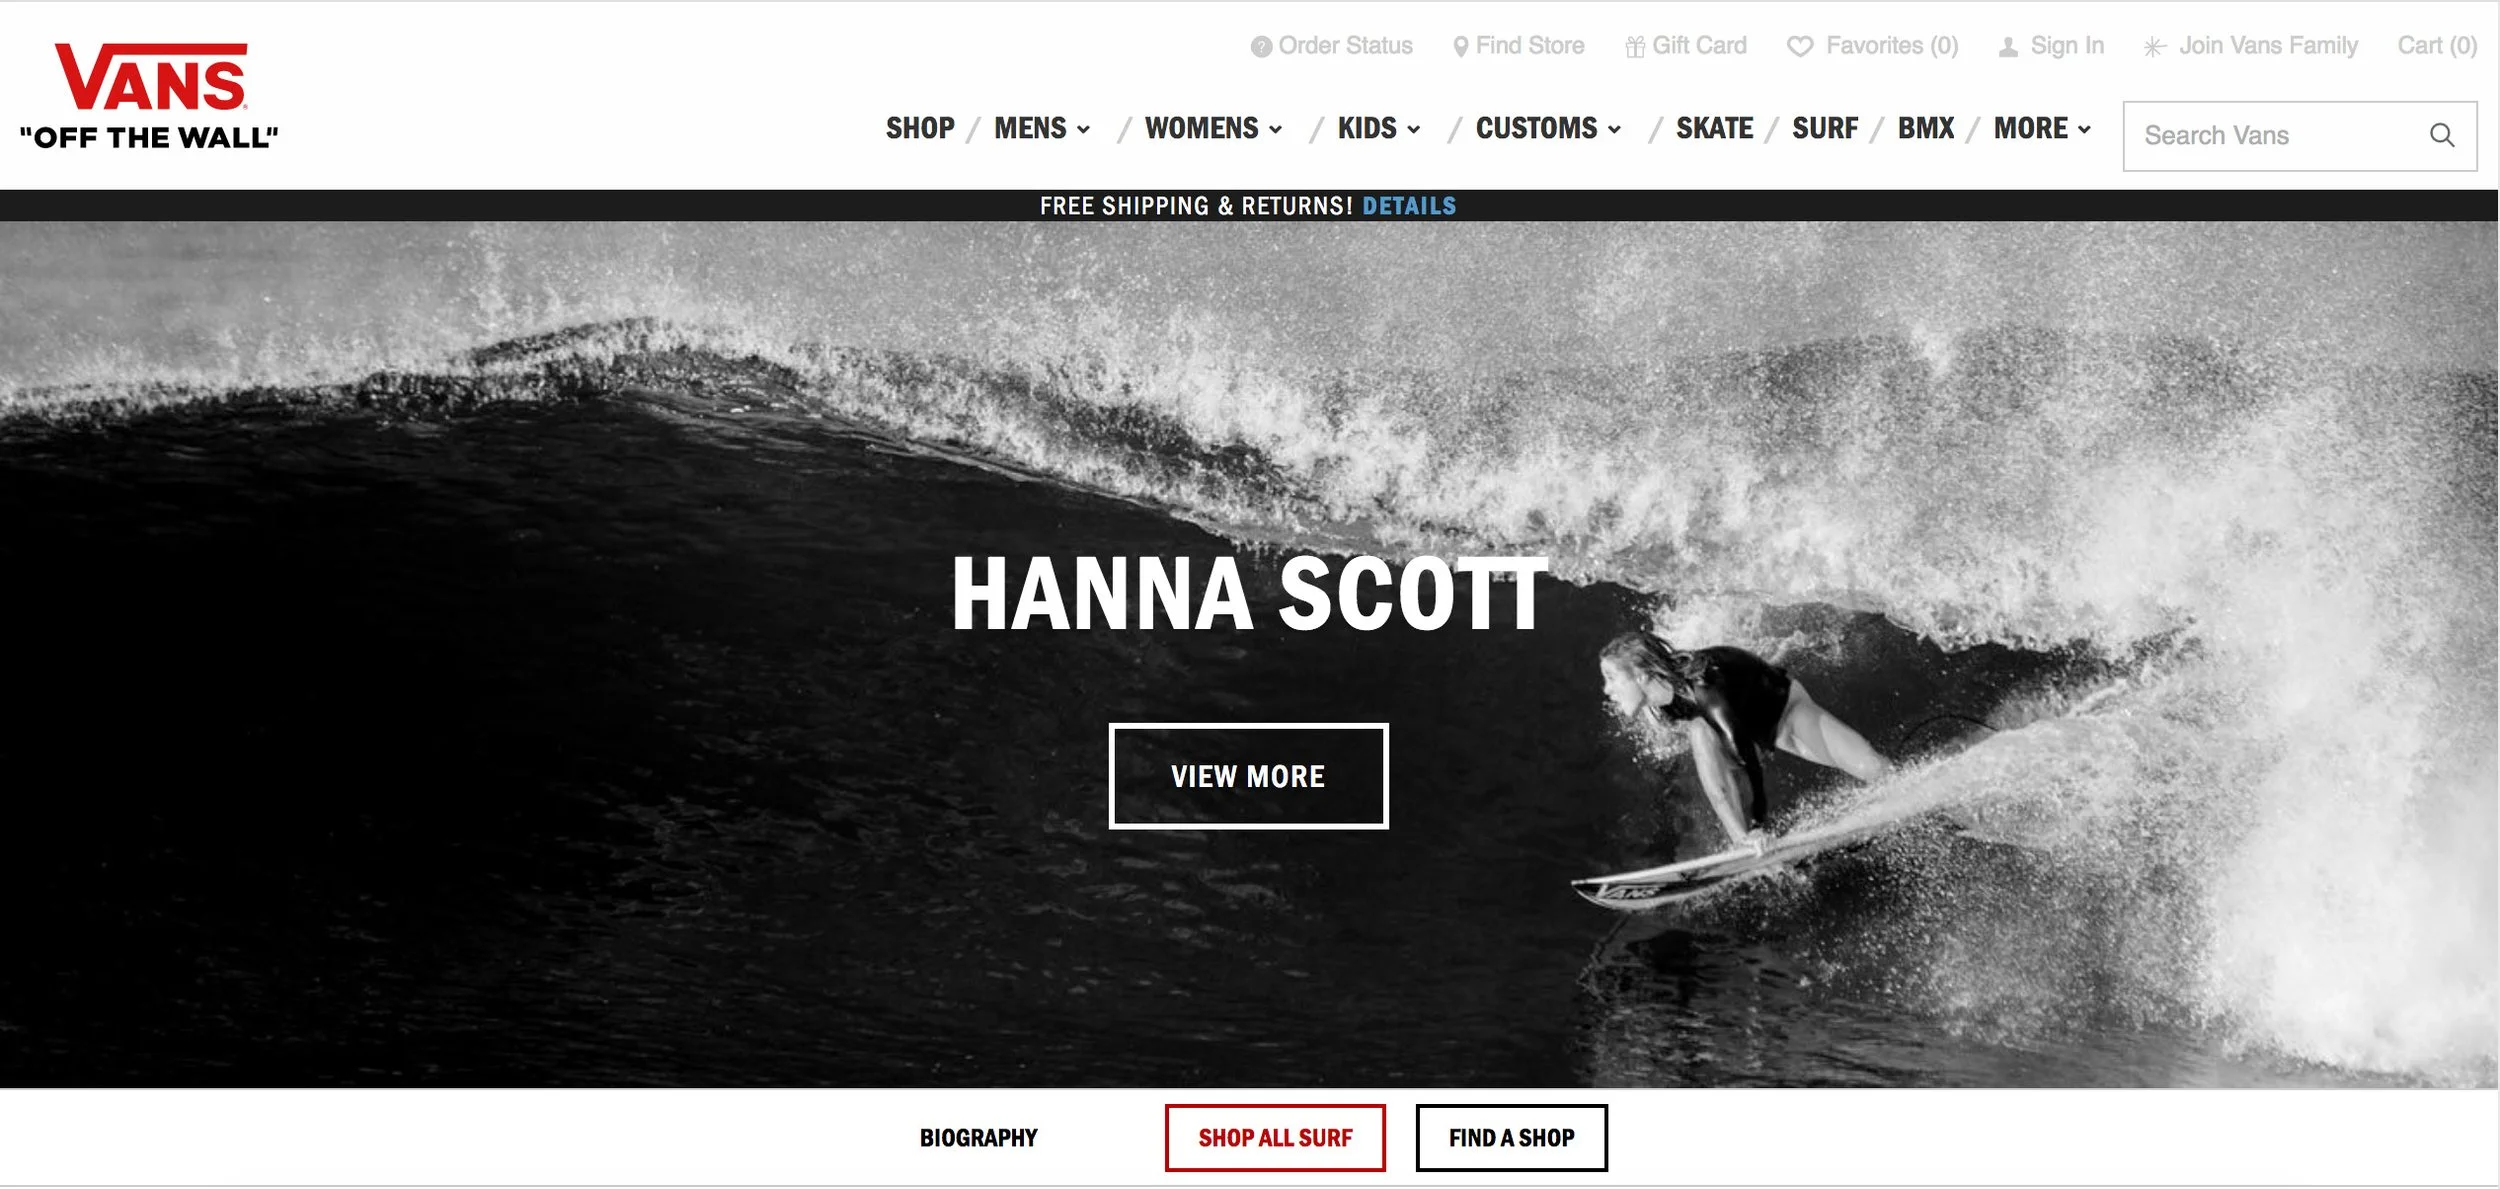Click the Favorites heart icon
Screen dimensions: 2500x1189
[1800, 47]
